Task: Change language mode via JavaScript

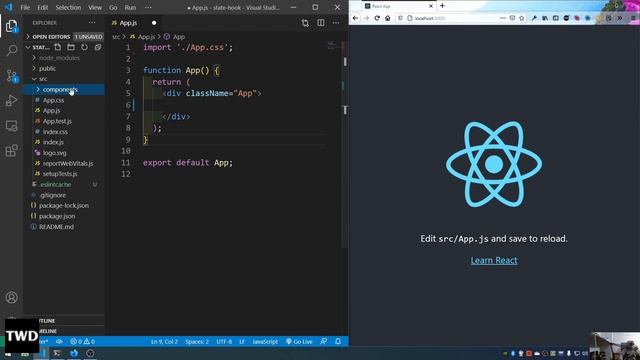Action: (265, 342)
